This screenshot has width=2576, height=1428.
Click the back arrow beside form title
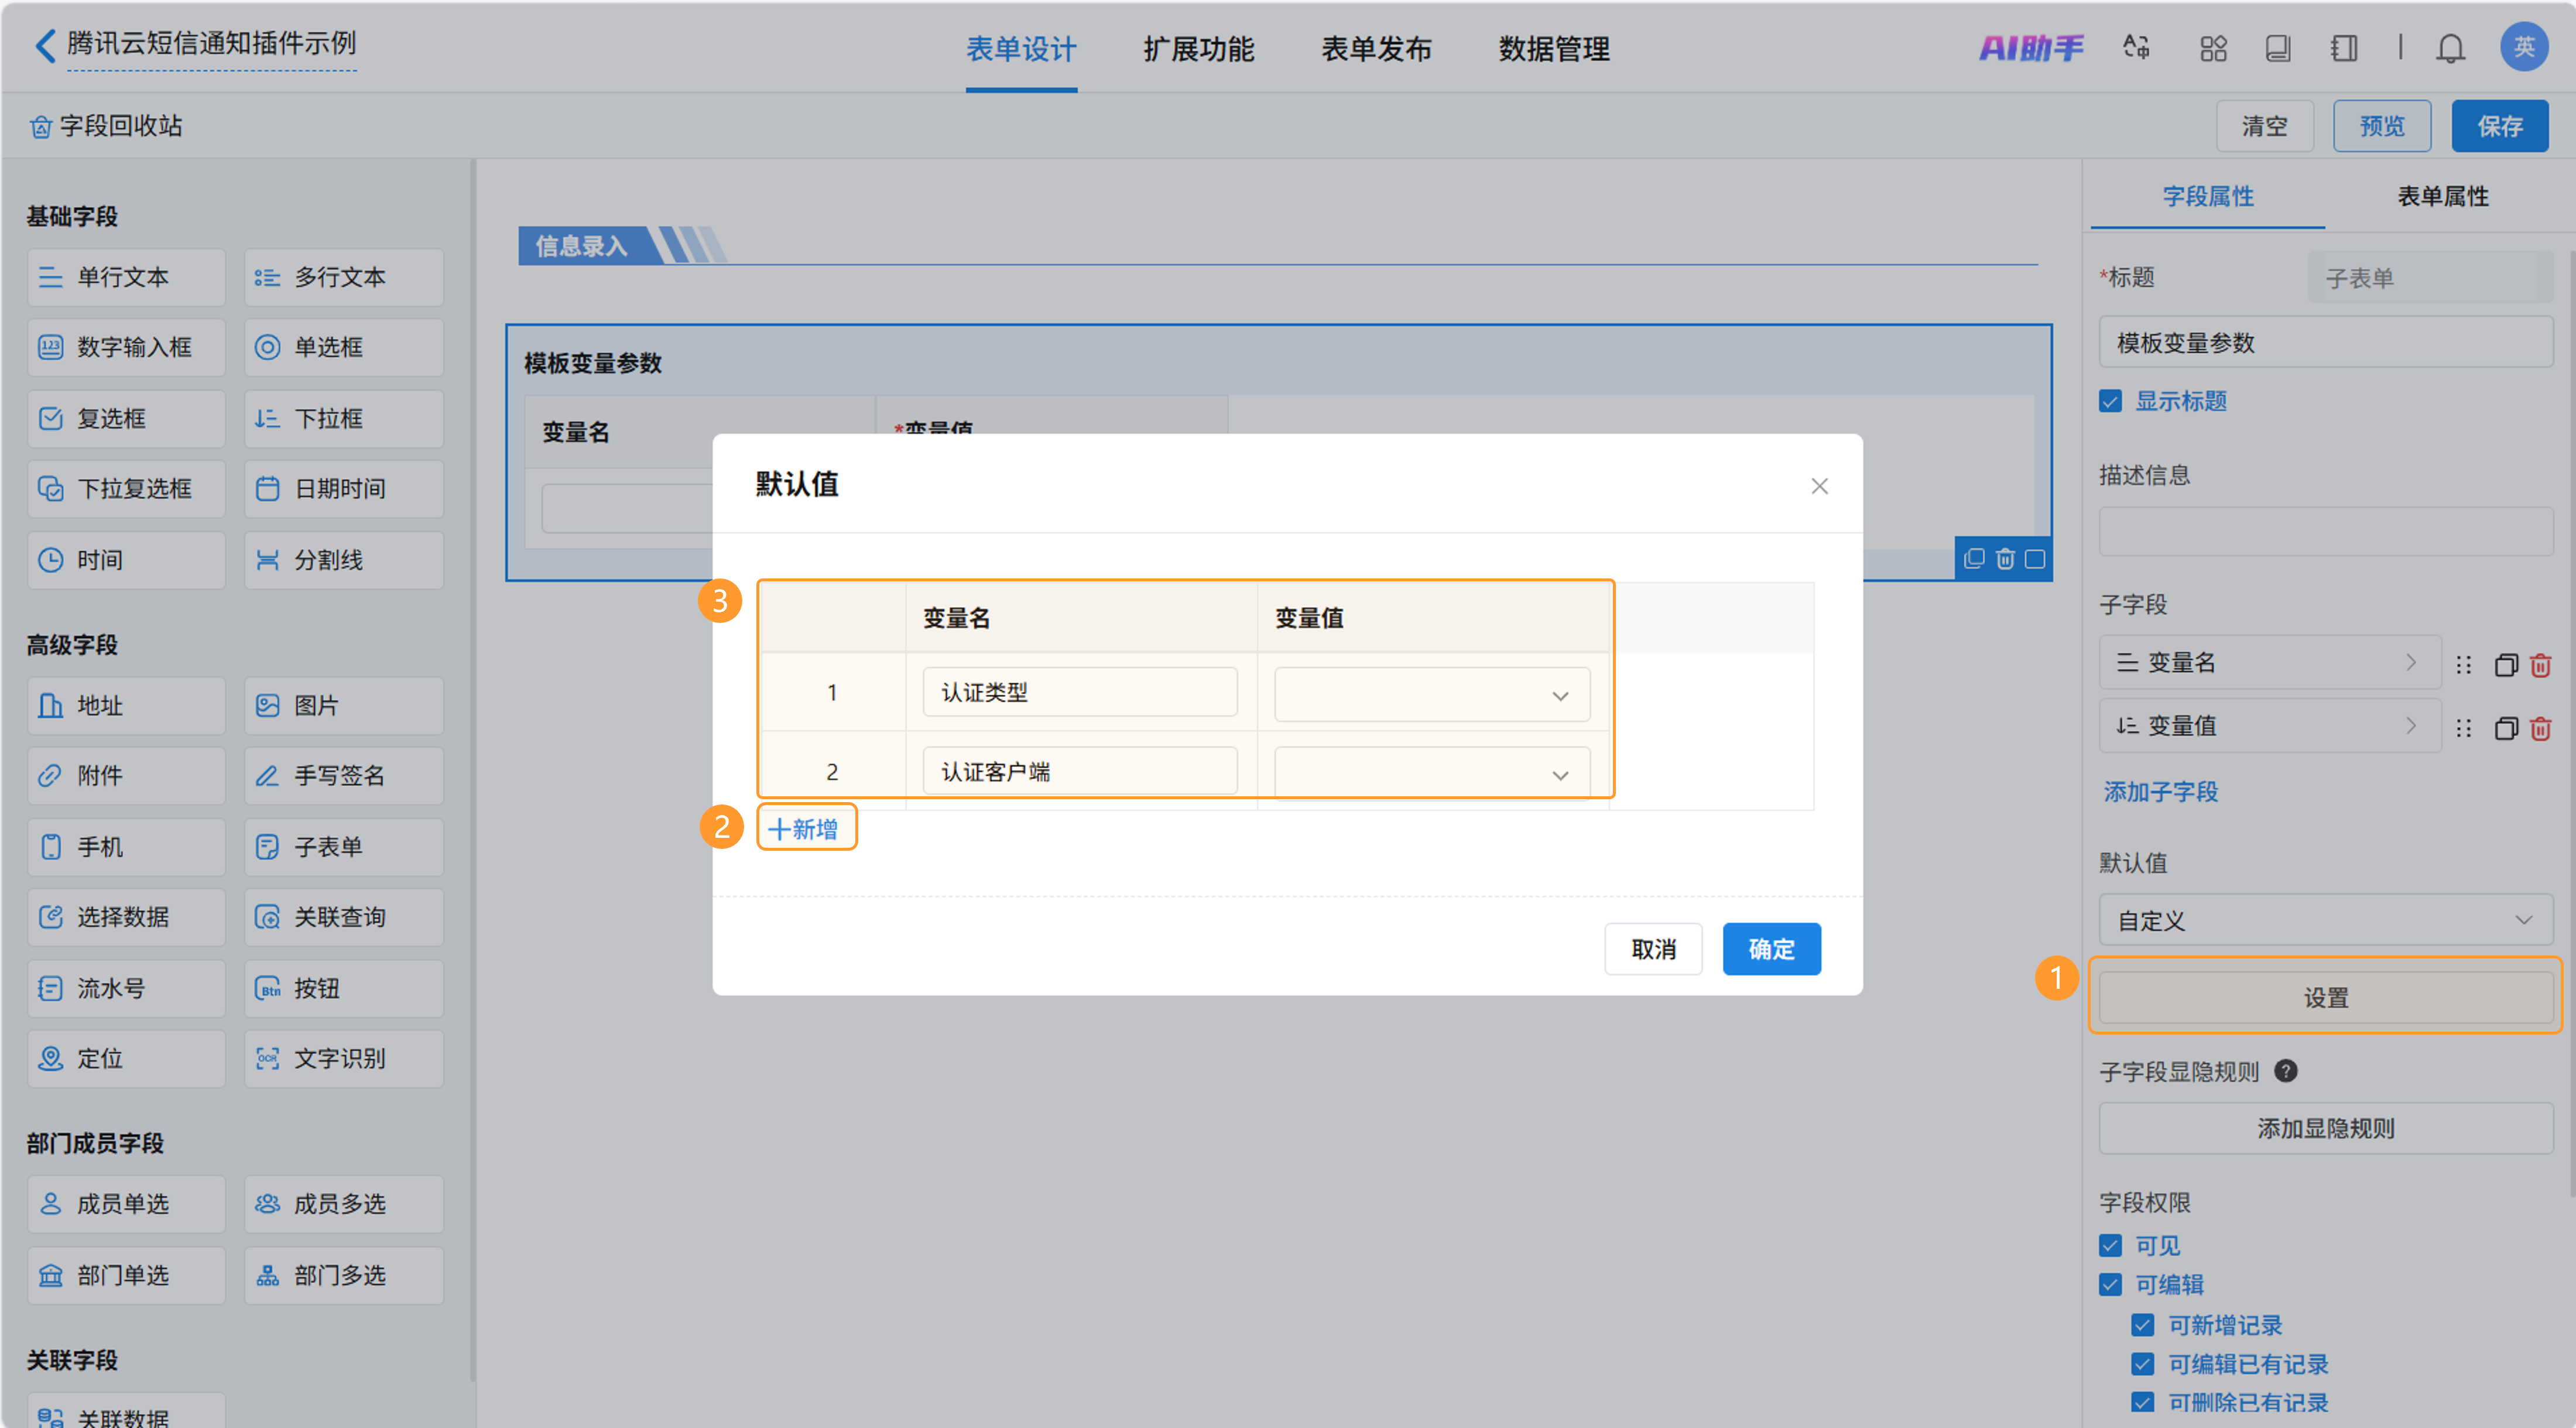tap(45, 45)
